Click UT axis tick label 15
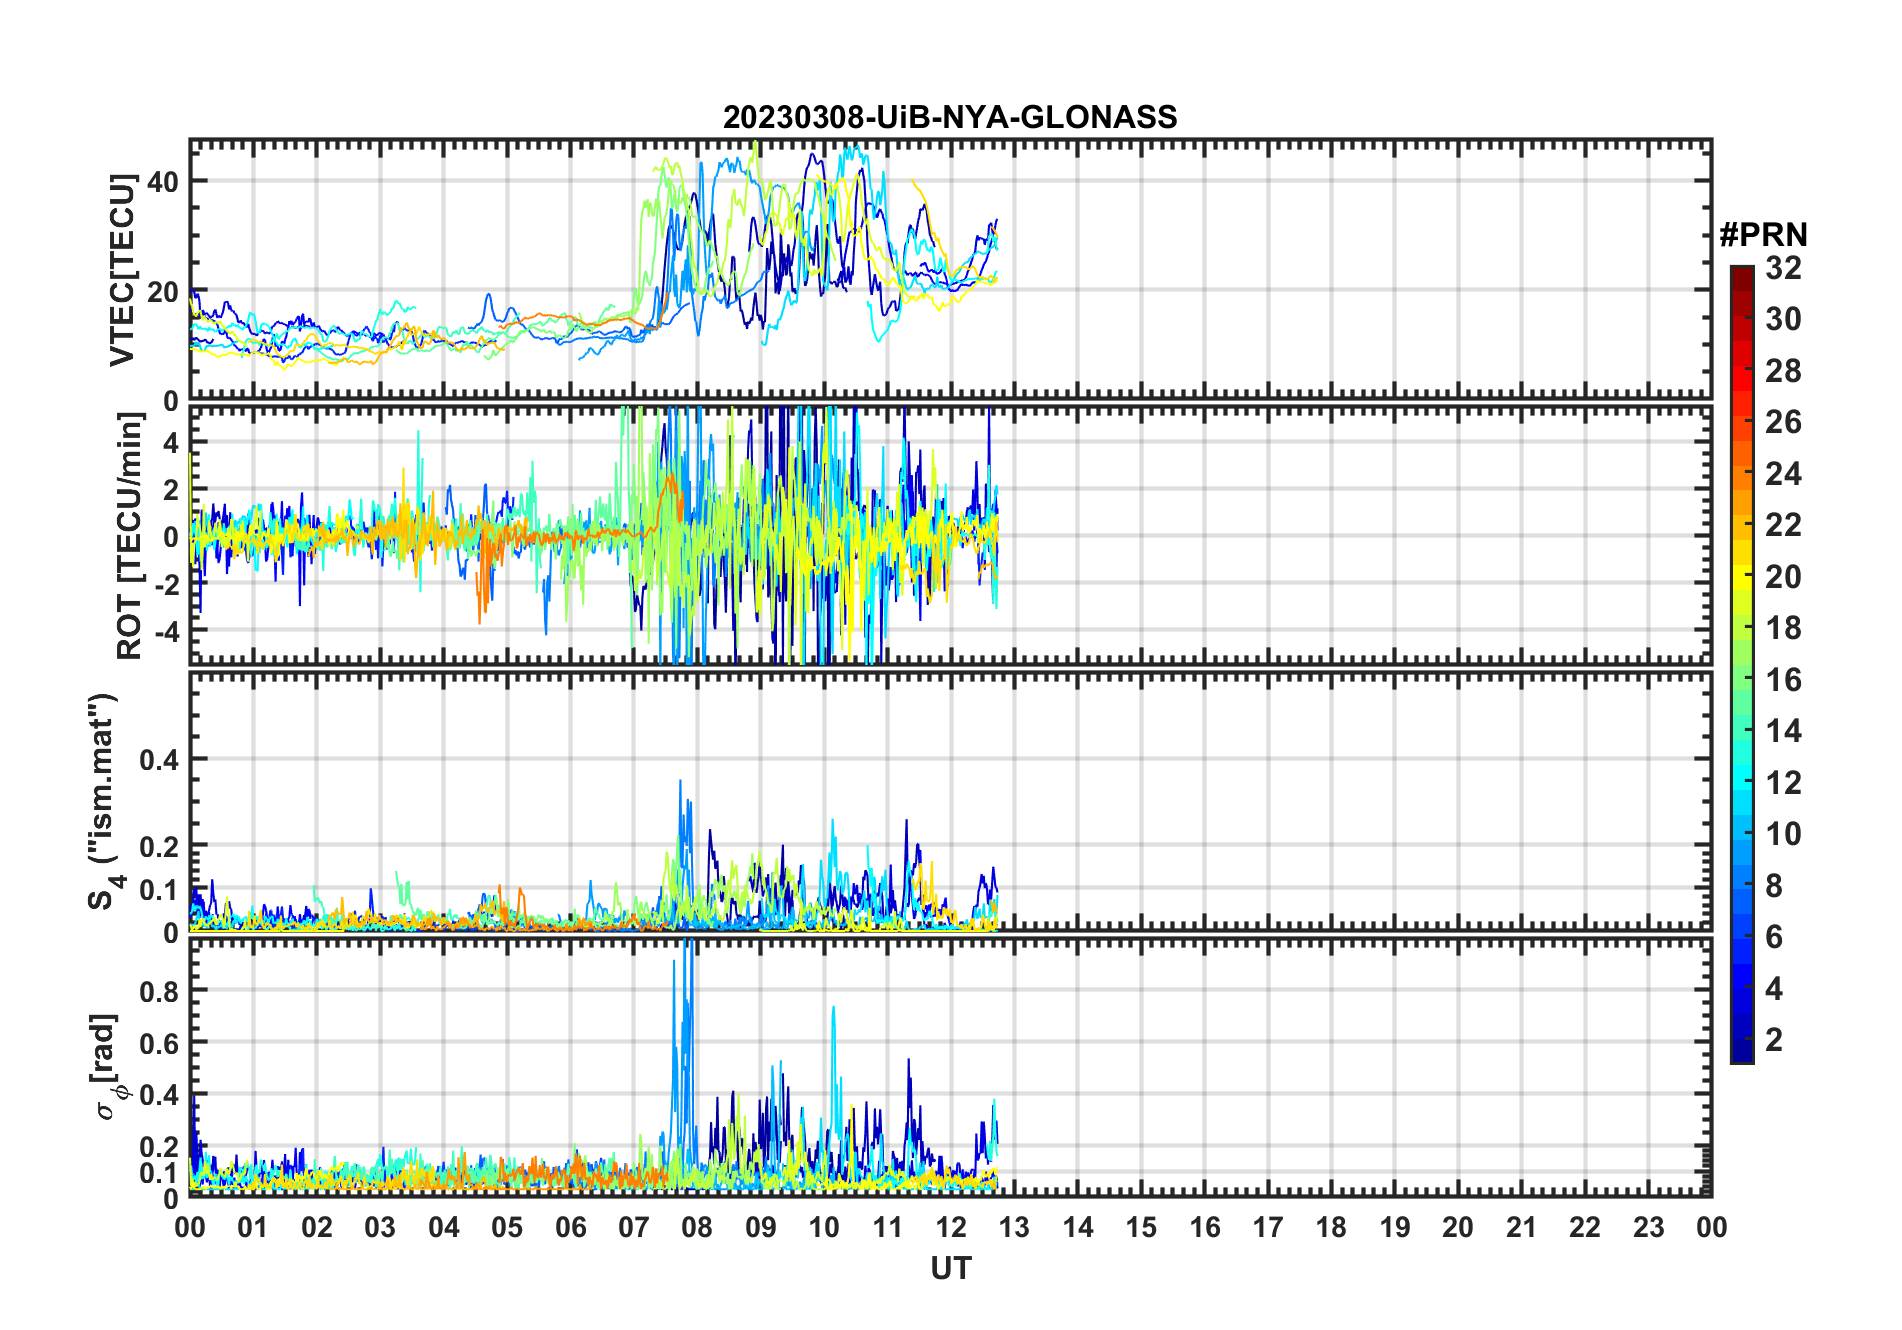Image resolution: width=1902 pixels, height=1330 pixels. [1141, 1227]
